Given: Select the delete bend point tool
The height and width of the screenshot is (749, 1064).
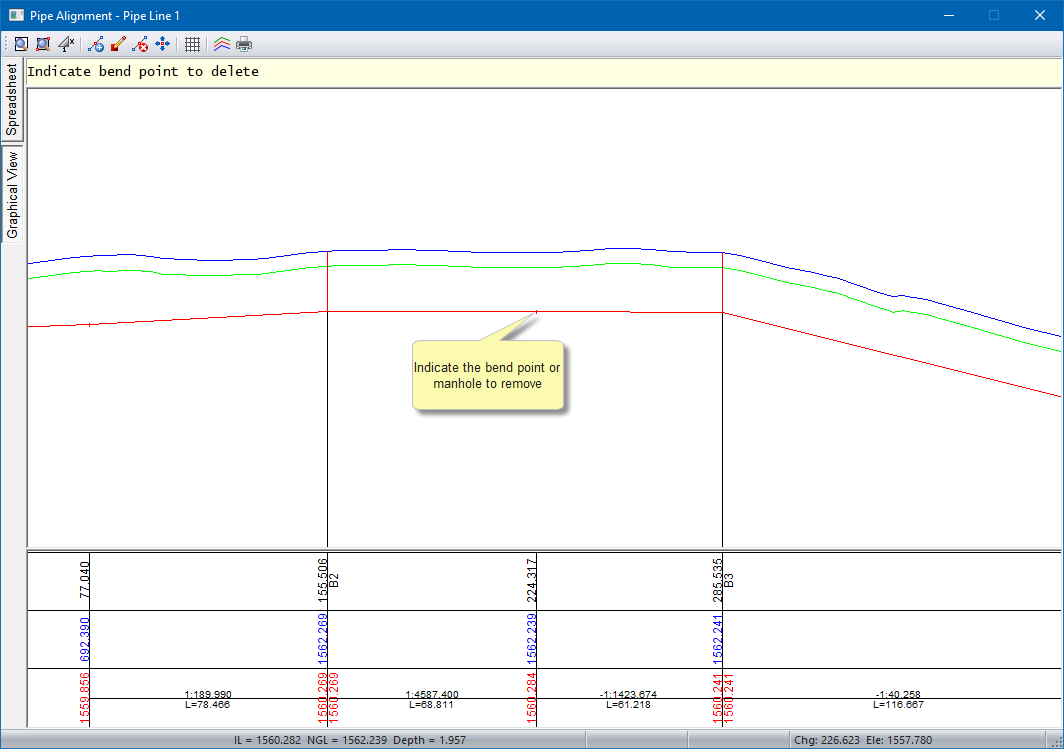Looking at the screenshot, I should (140, 44).
